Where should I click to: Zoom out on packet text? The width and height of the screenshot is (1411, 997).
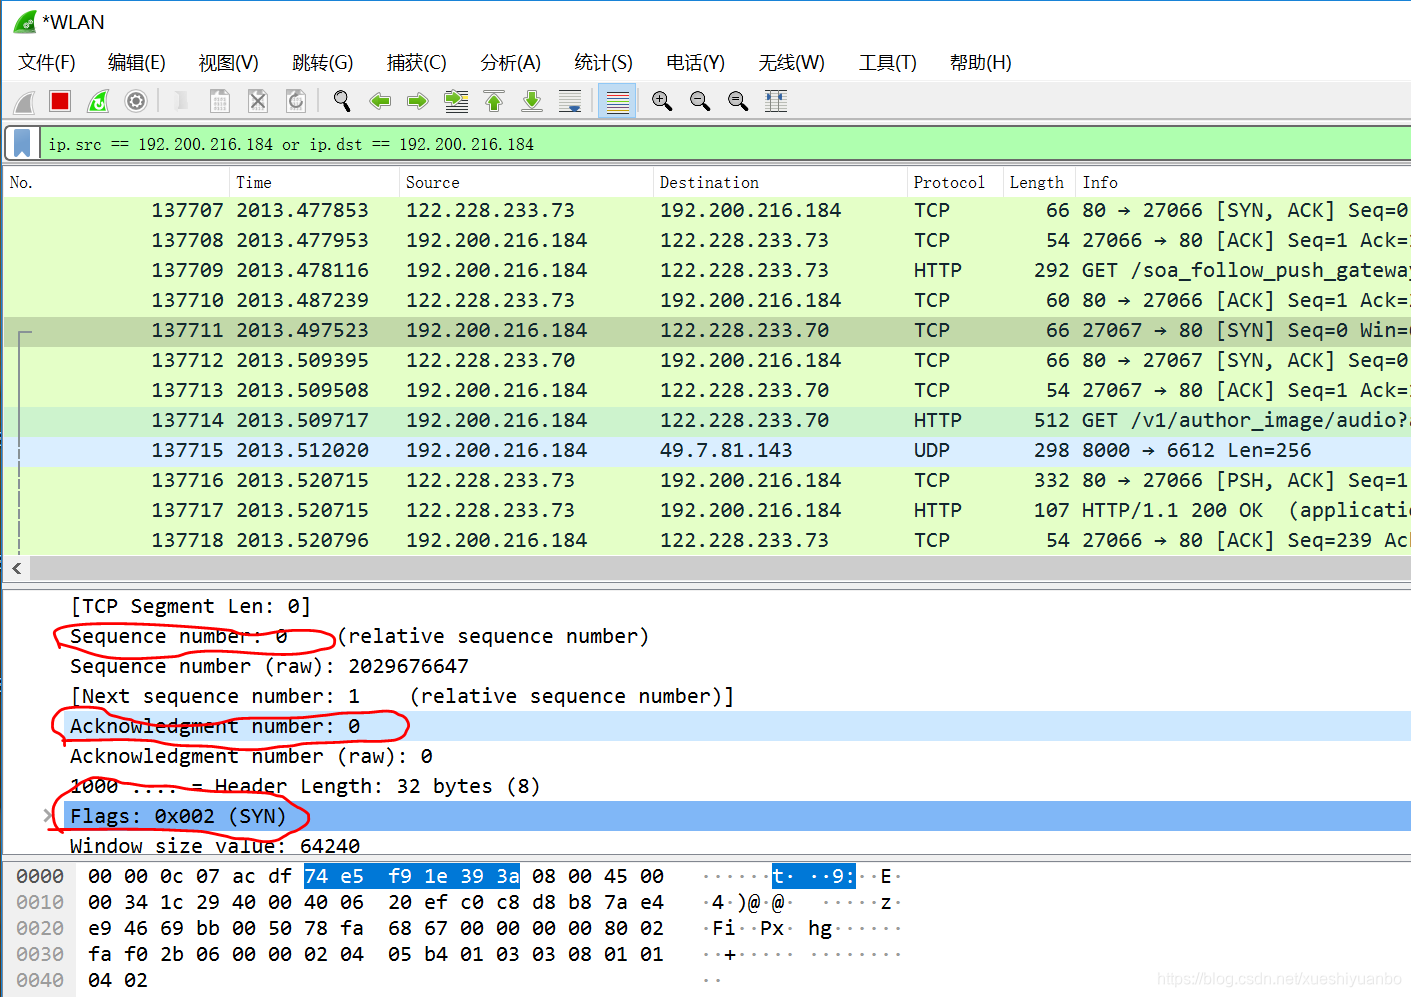click(700, 101)
